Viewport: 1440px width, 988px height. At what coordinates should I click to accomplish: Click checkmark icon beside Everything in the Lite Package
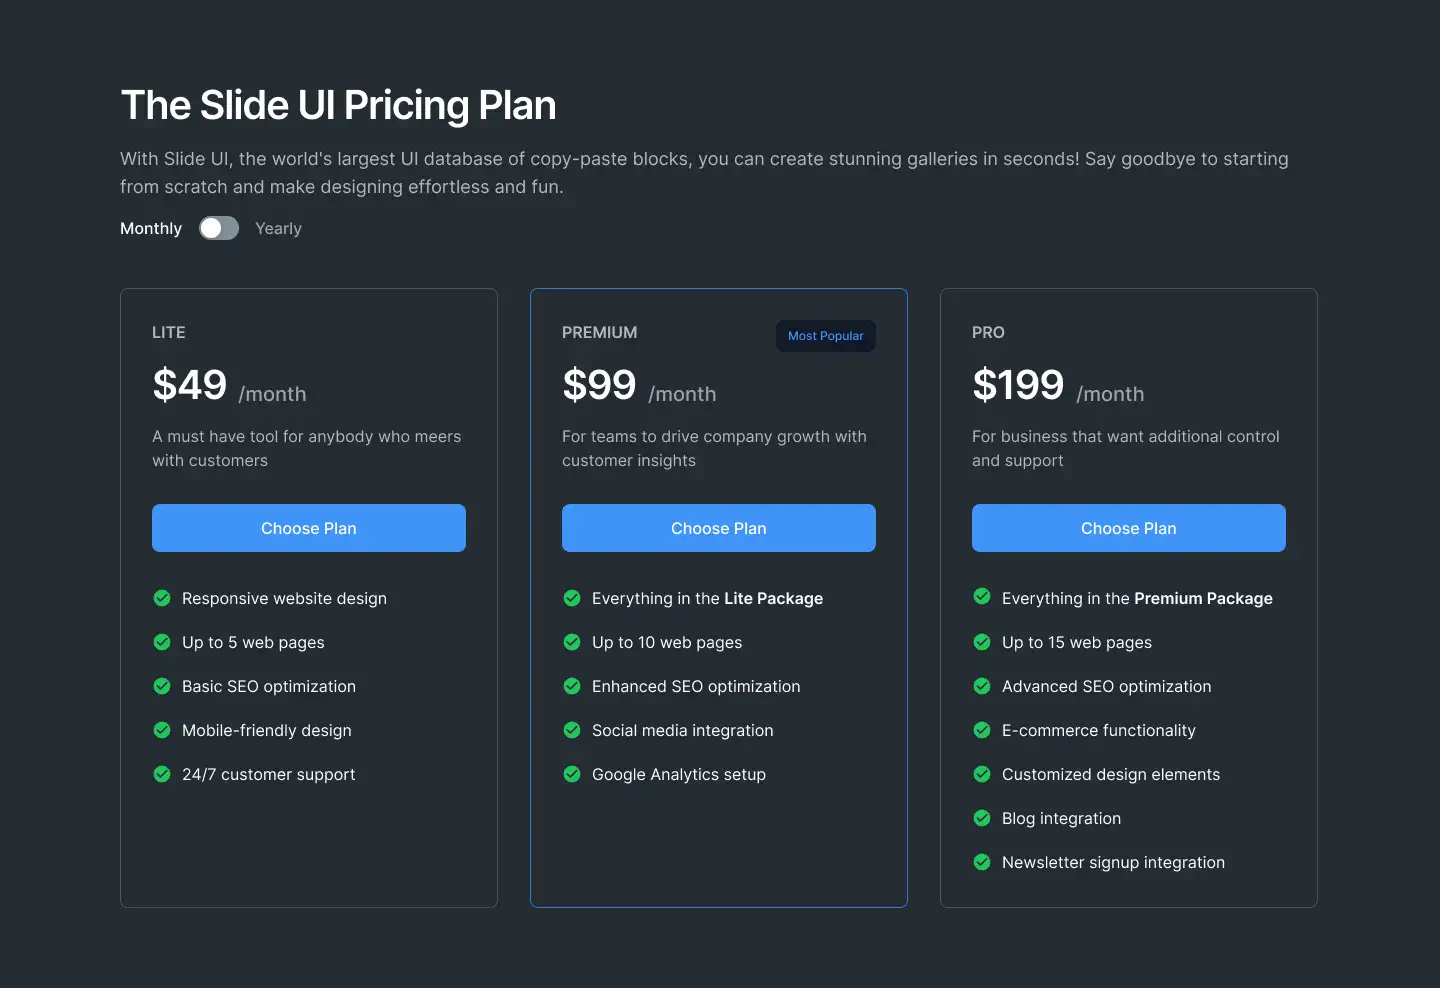point(572,598)
